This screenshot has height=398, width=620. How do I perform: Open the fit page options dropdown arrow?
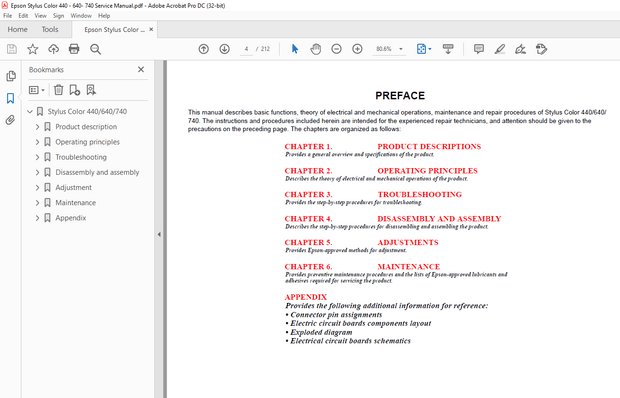430,49
